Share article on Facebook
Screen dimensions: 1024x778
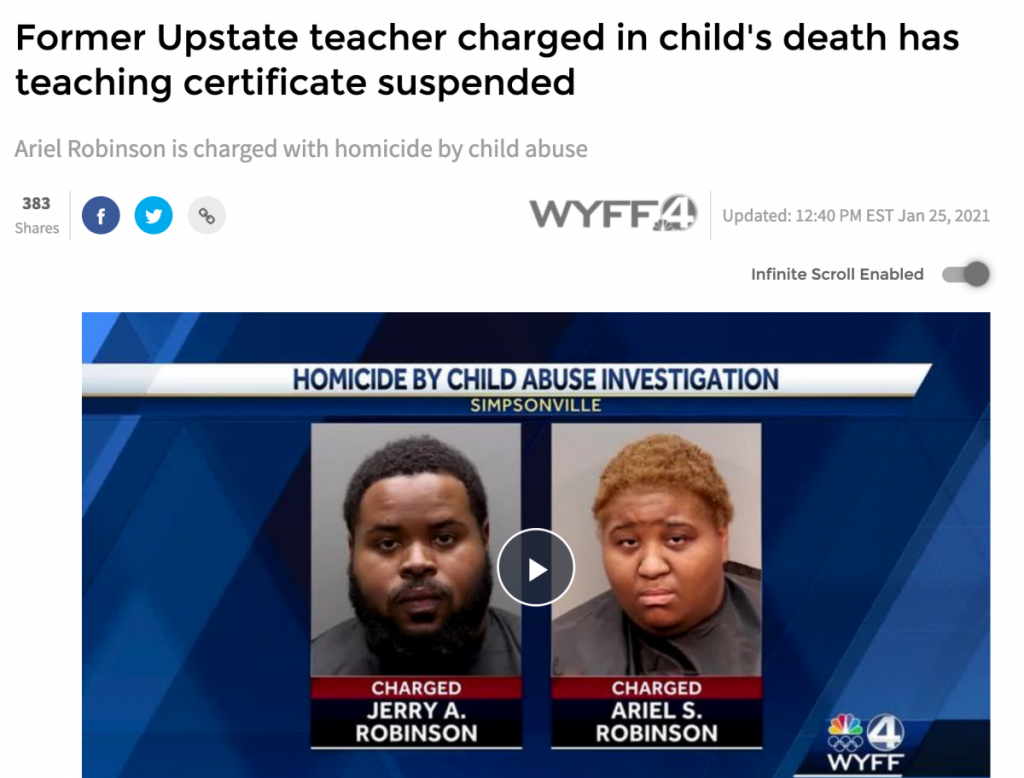[101, 216]
